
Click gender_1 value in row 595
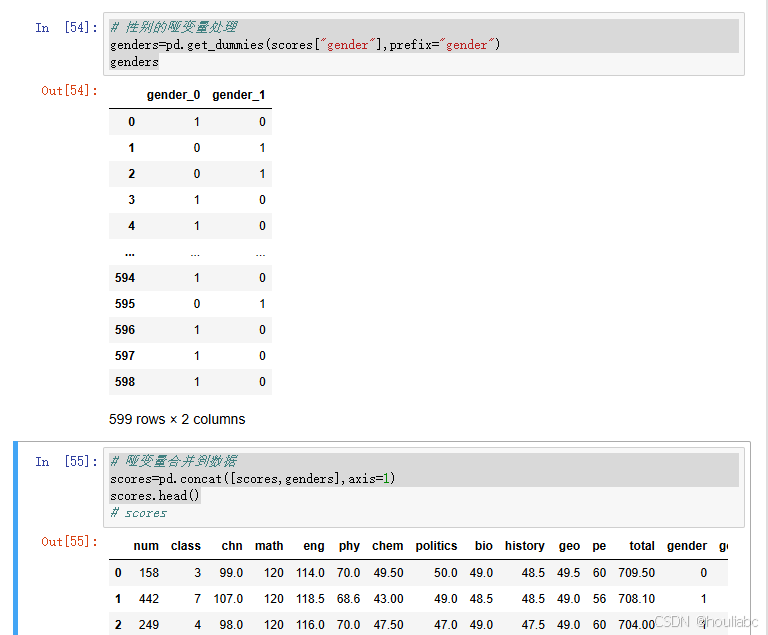(262, 303)
